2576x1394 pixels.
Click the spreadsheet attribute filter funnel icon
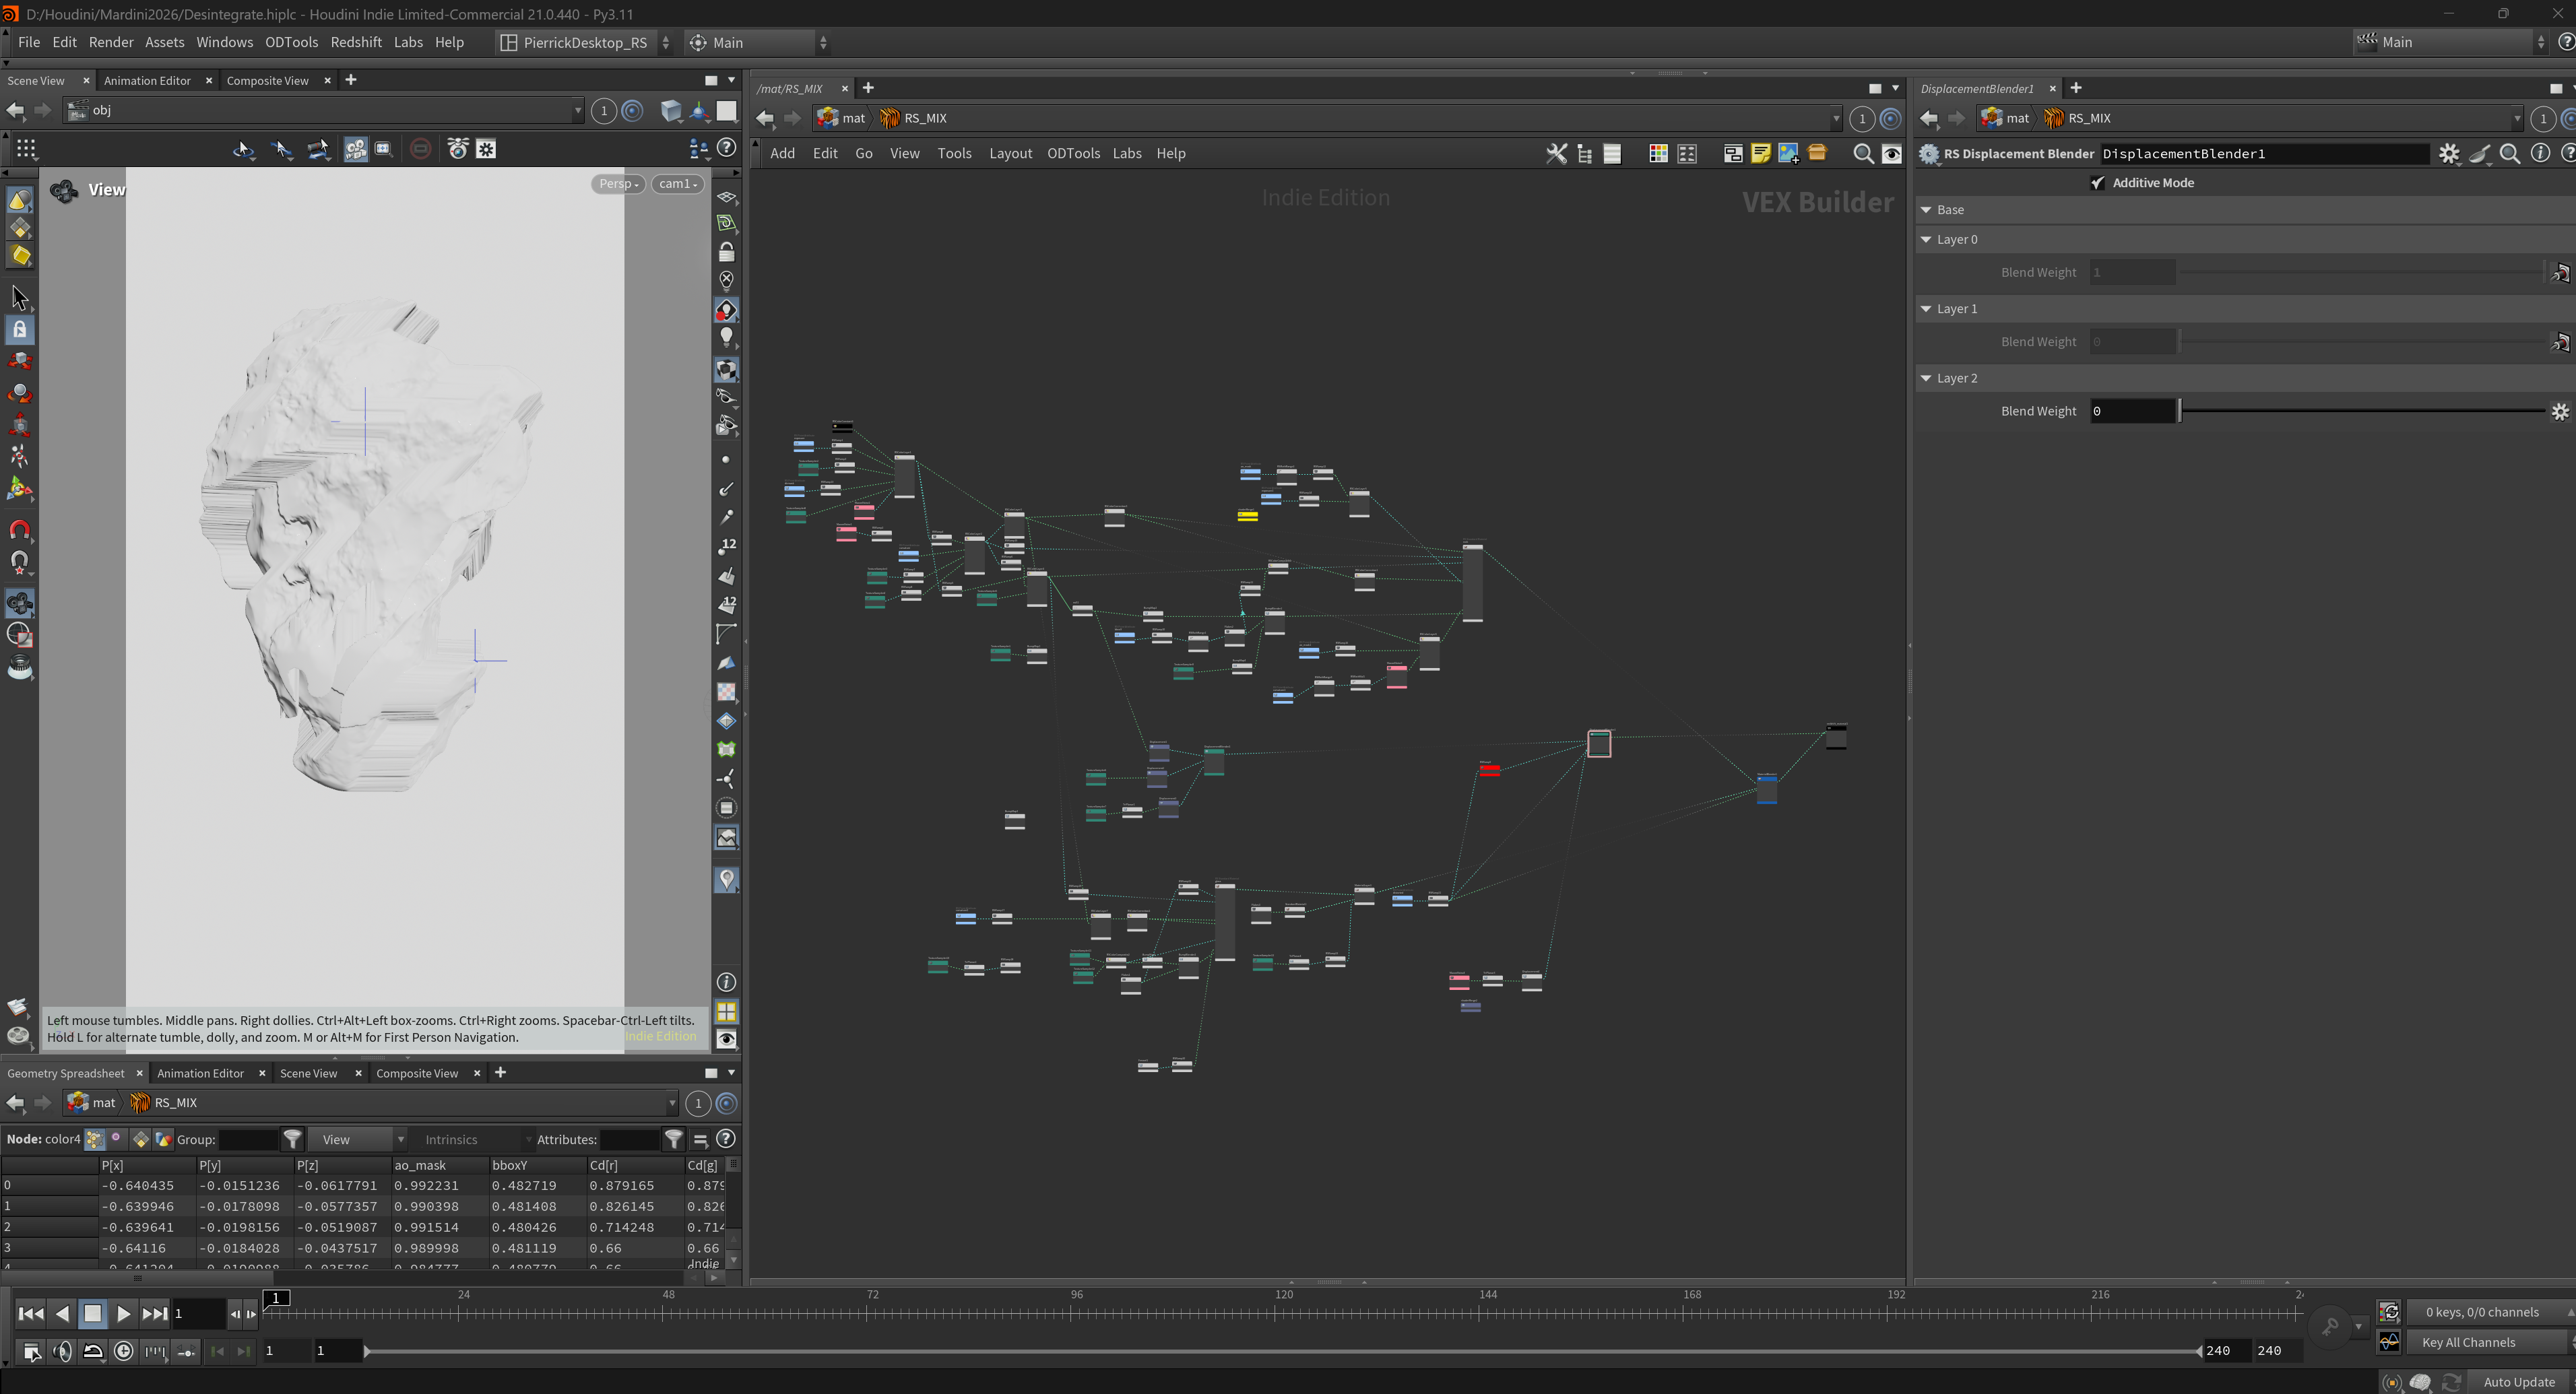point(674,1139)
